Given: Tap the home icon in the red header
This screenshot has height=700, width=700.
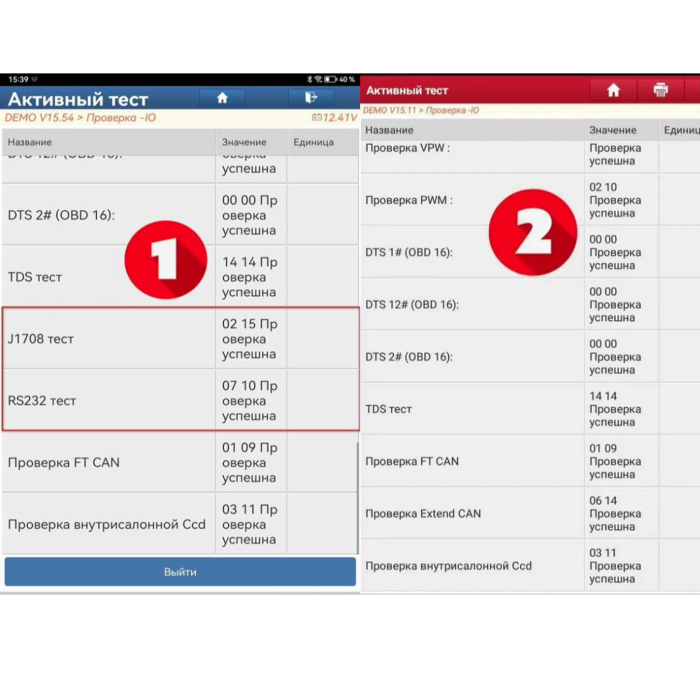Looking at the screenshot, I should click(x=613, y=90).
